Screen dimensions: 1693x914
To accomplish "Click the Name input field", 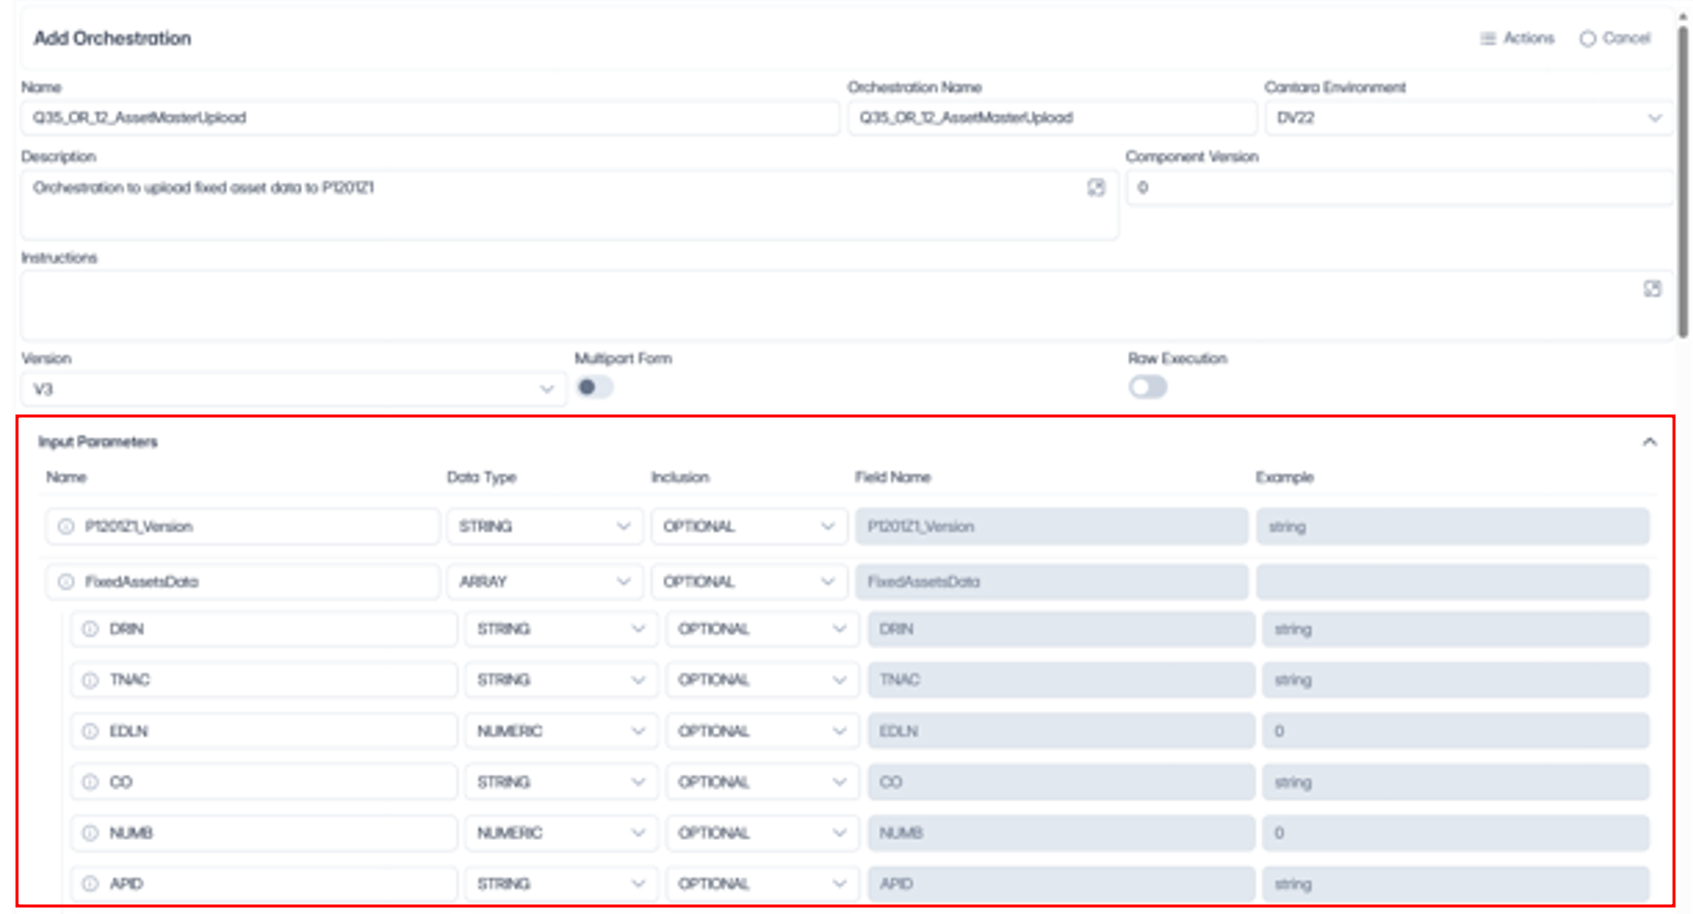I will (x=430, y=118).
